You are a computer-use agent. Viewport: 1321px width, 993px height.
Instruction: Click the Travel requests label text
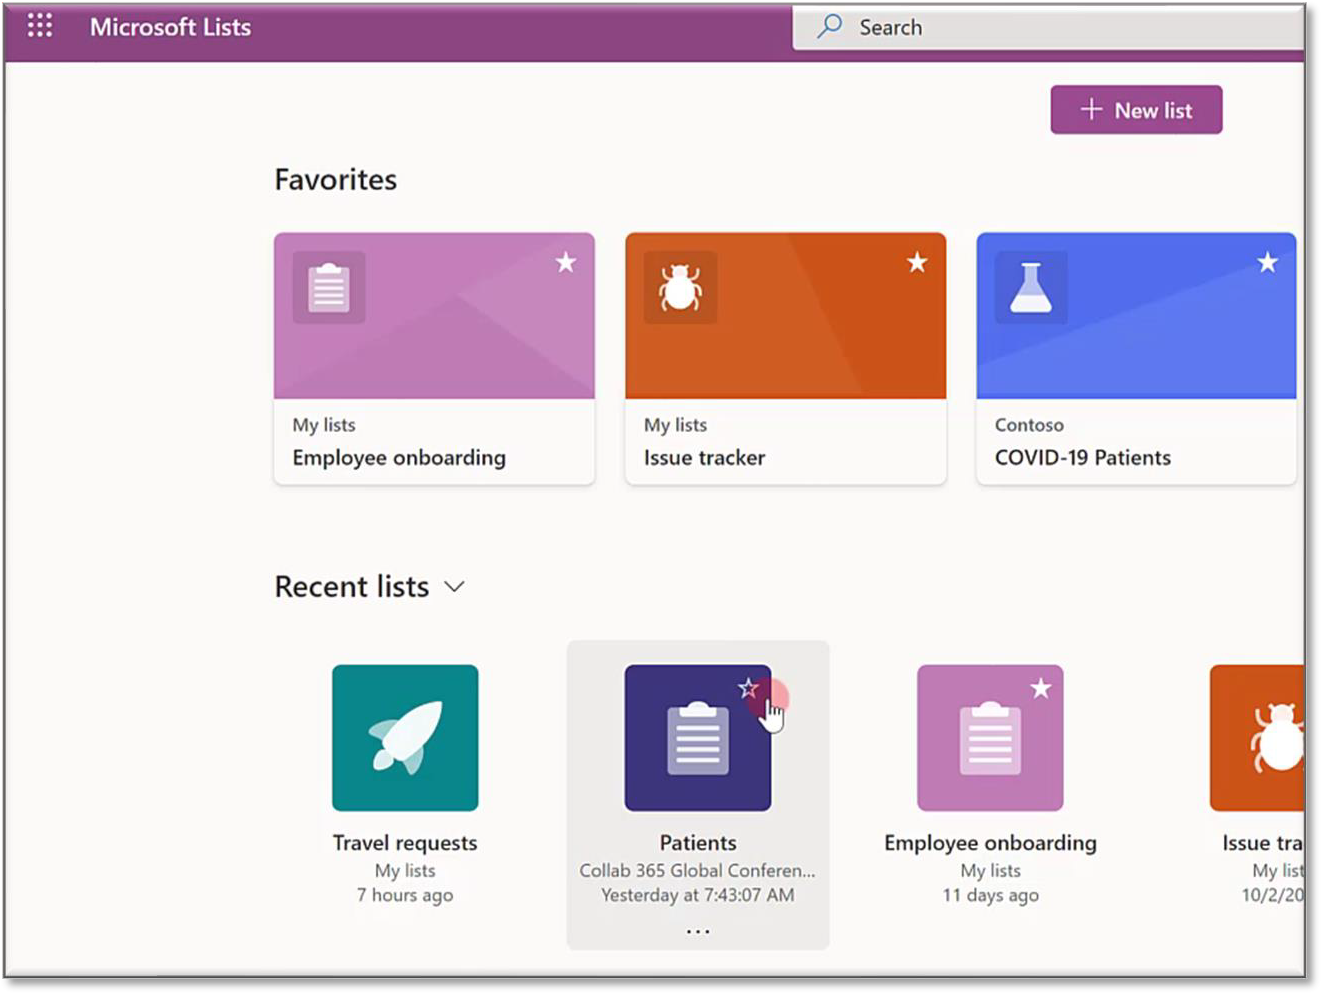pos(405,843)
